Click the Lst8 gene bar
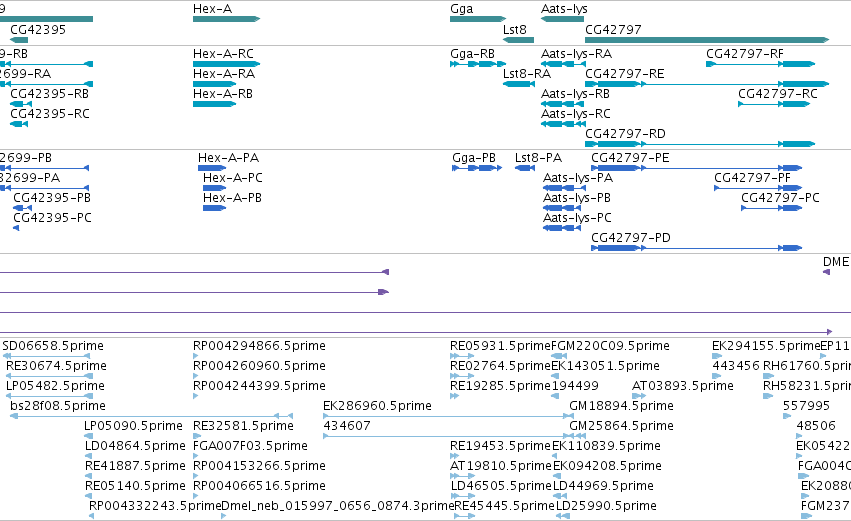 tap(518, 40)
